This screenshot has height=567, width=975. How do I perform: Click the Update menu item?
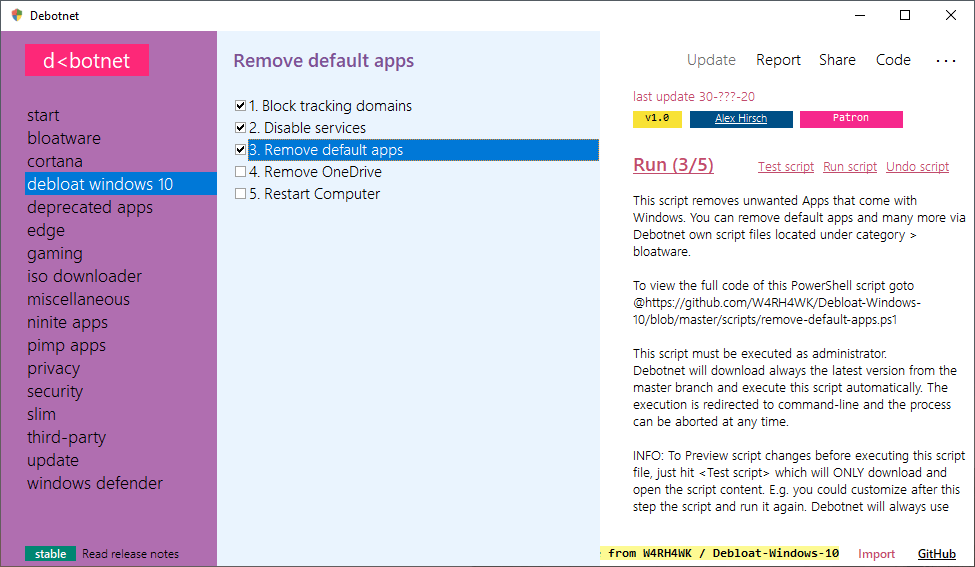pyautogui.click(x=711, y=60)
